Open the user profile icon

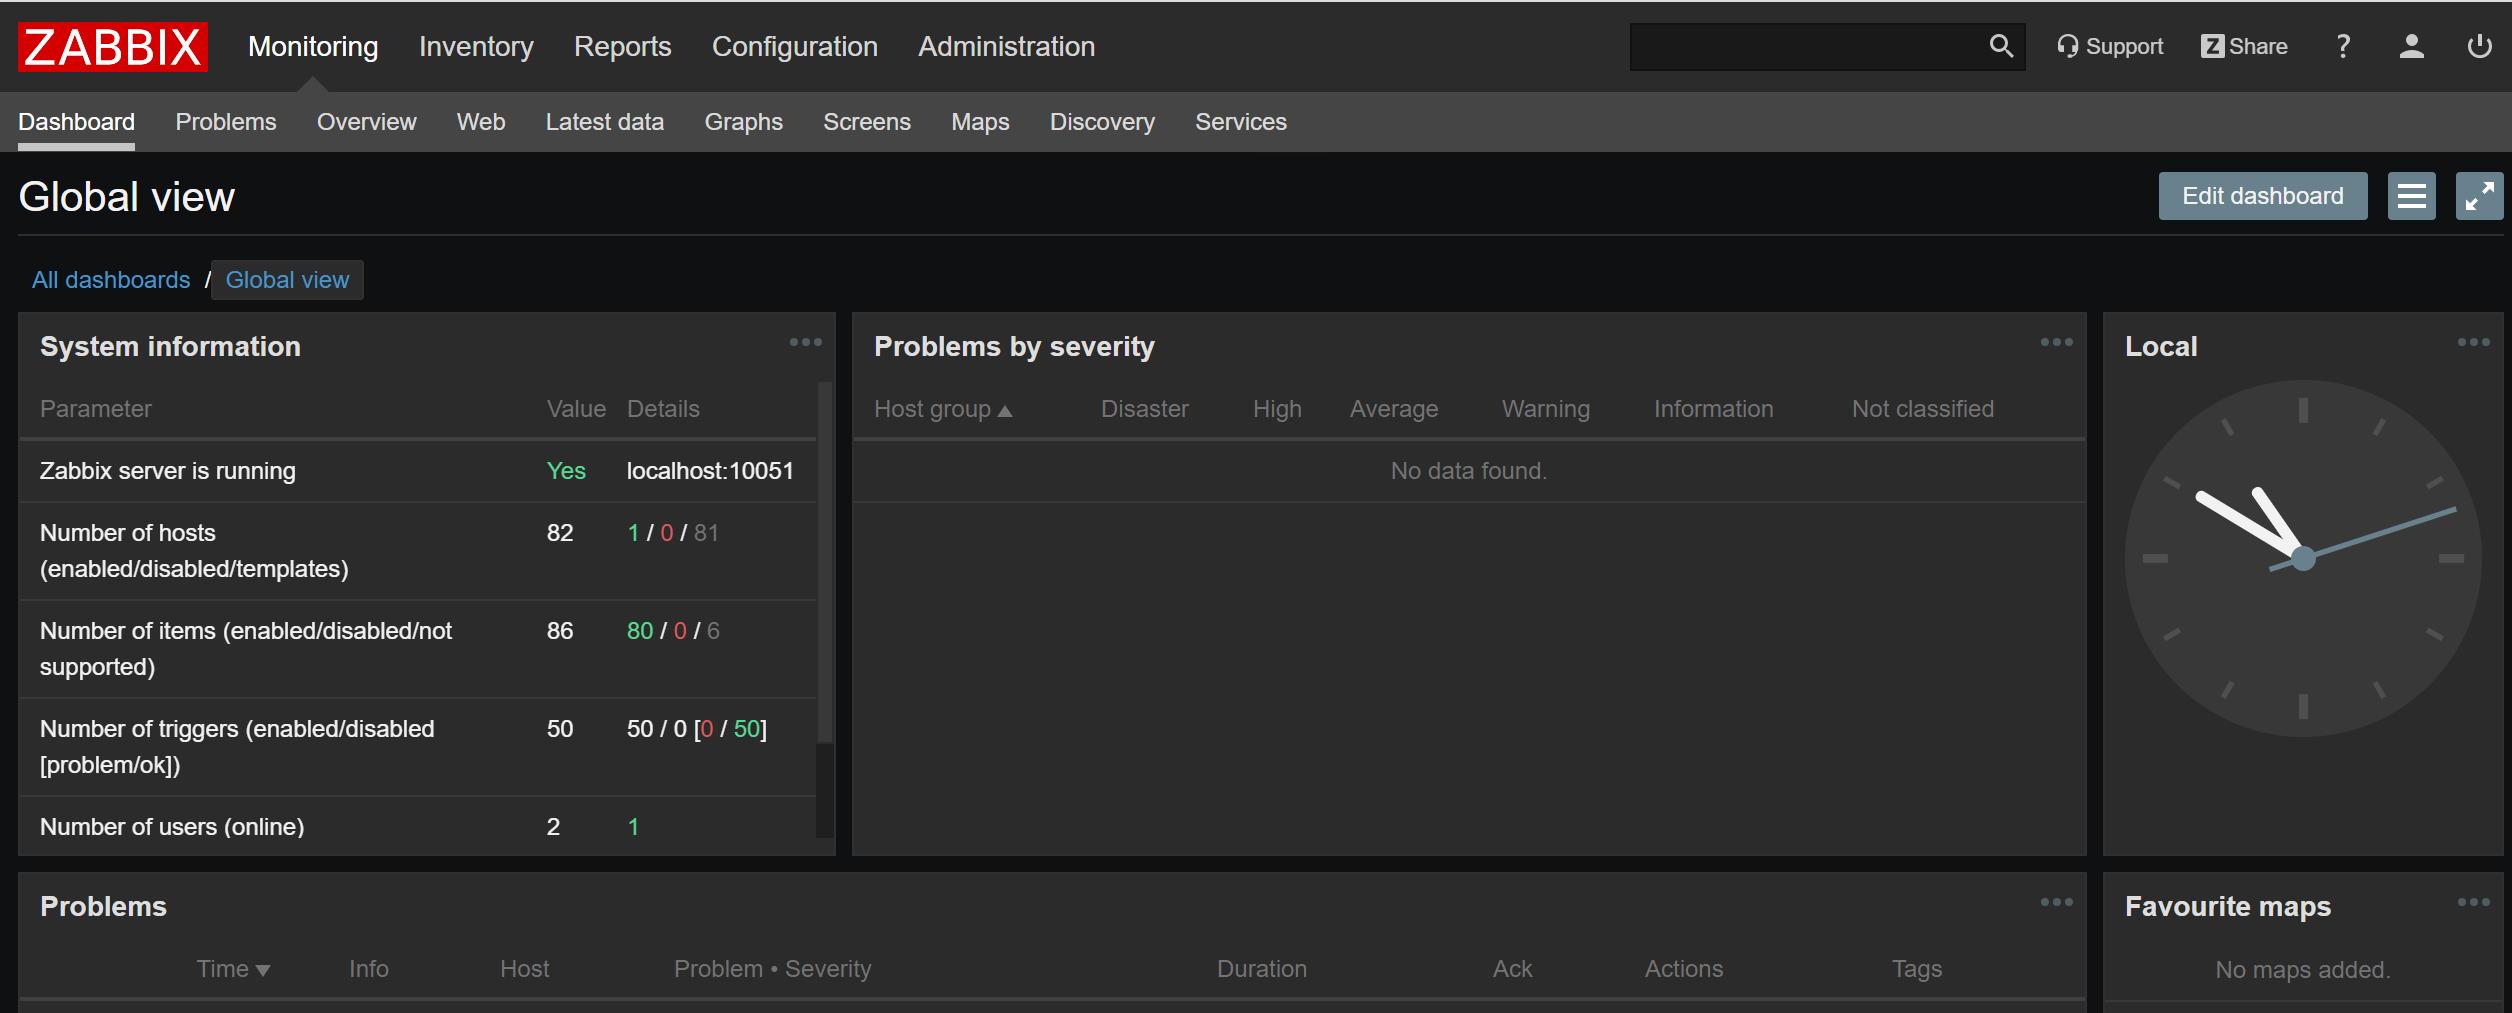[2411, 46]
